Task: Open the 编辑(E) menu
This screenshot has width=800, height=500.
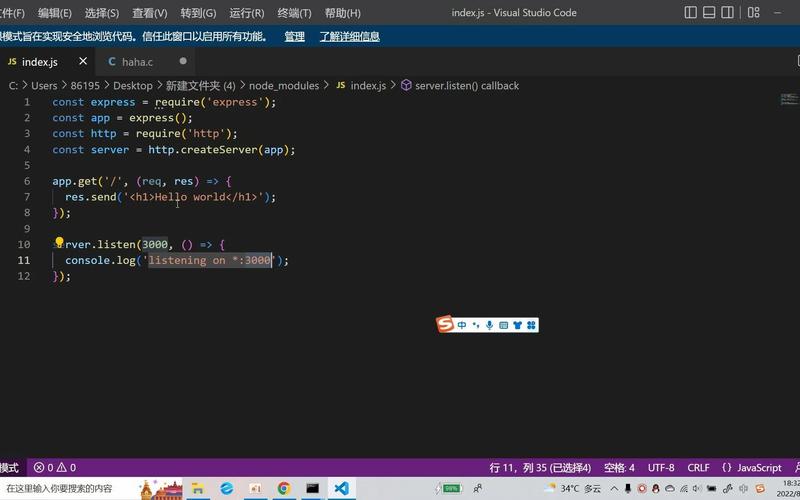Action: point(55,13)
